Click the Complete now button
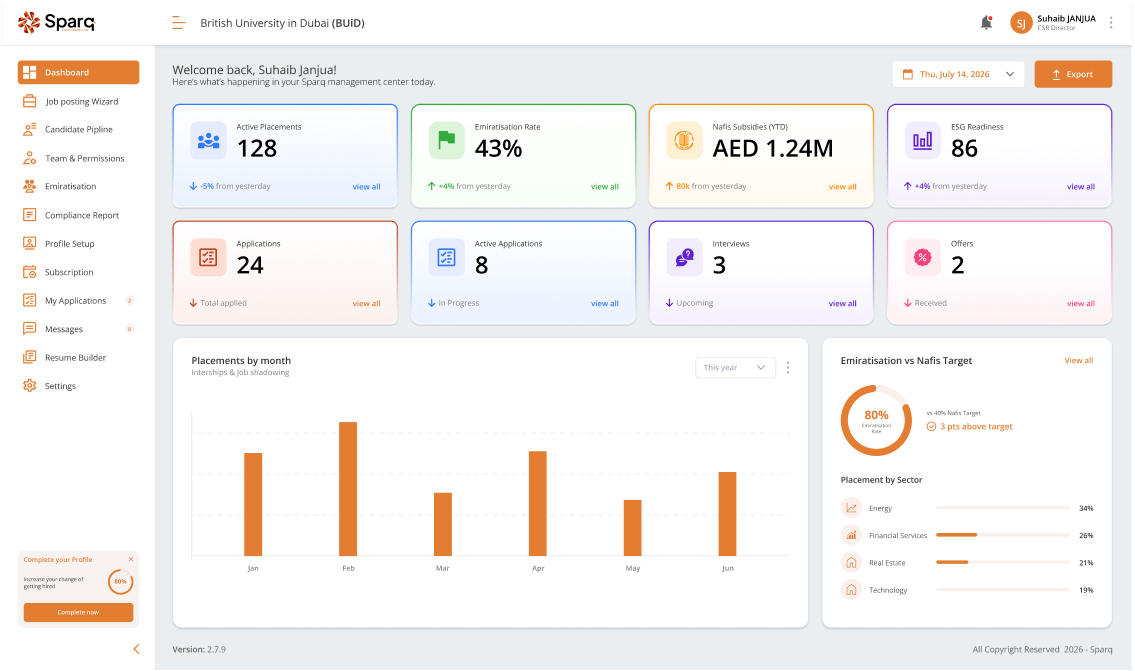1135x671 pixels. pos(78,612)
